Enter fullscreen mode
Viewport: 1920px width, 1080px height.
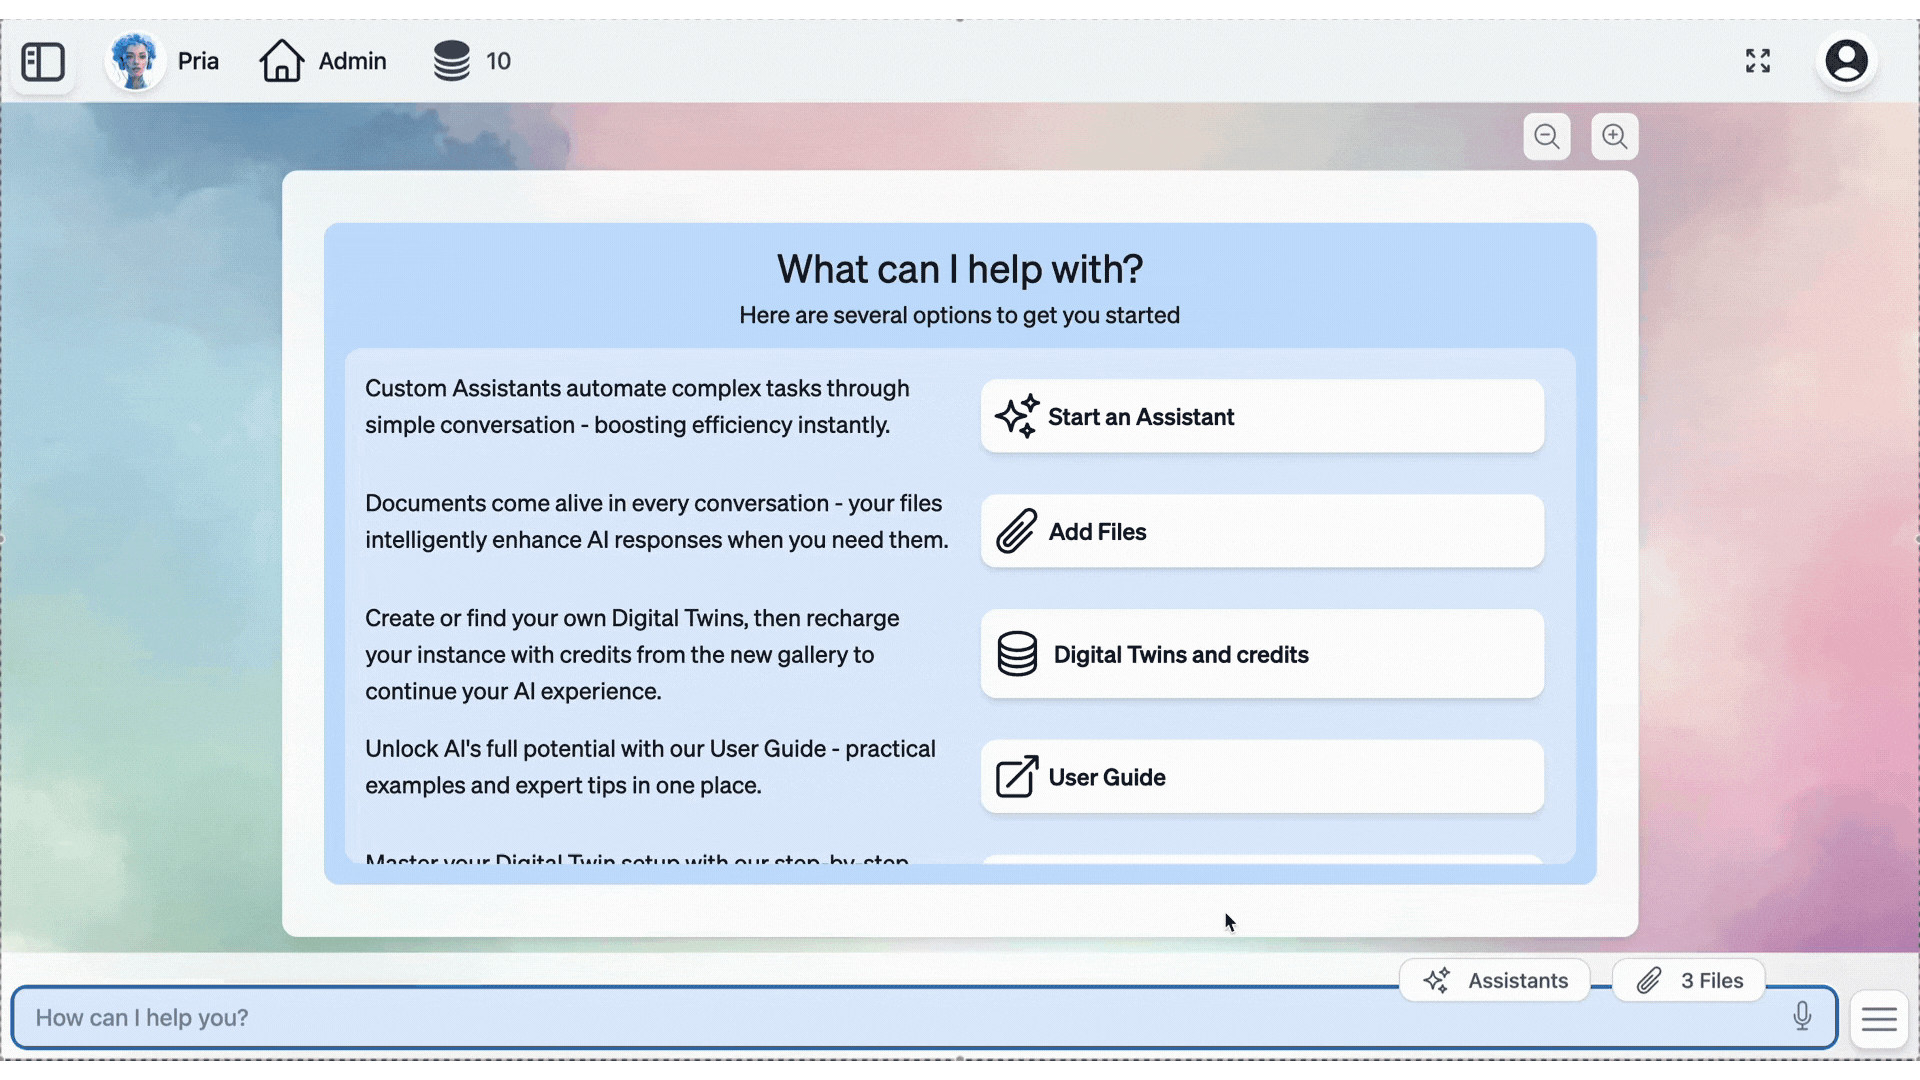[x=1757, y=61]
